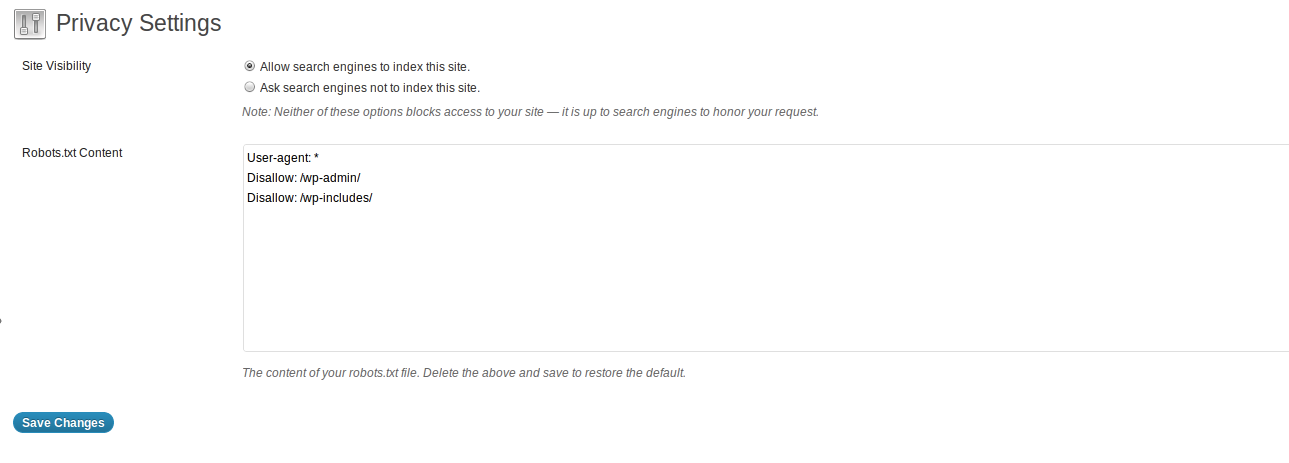
Task: Click the robots.txt description below the textarea
Action: [464, 373]
